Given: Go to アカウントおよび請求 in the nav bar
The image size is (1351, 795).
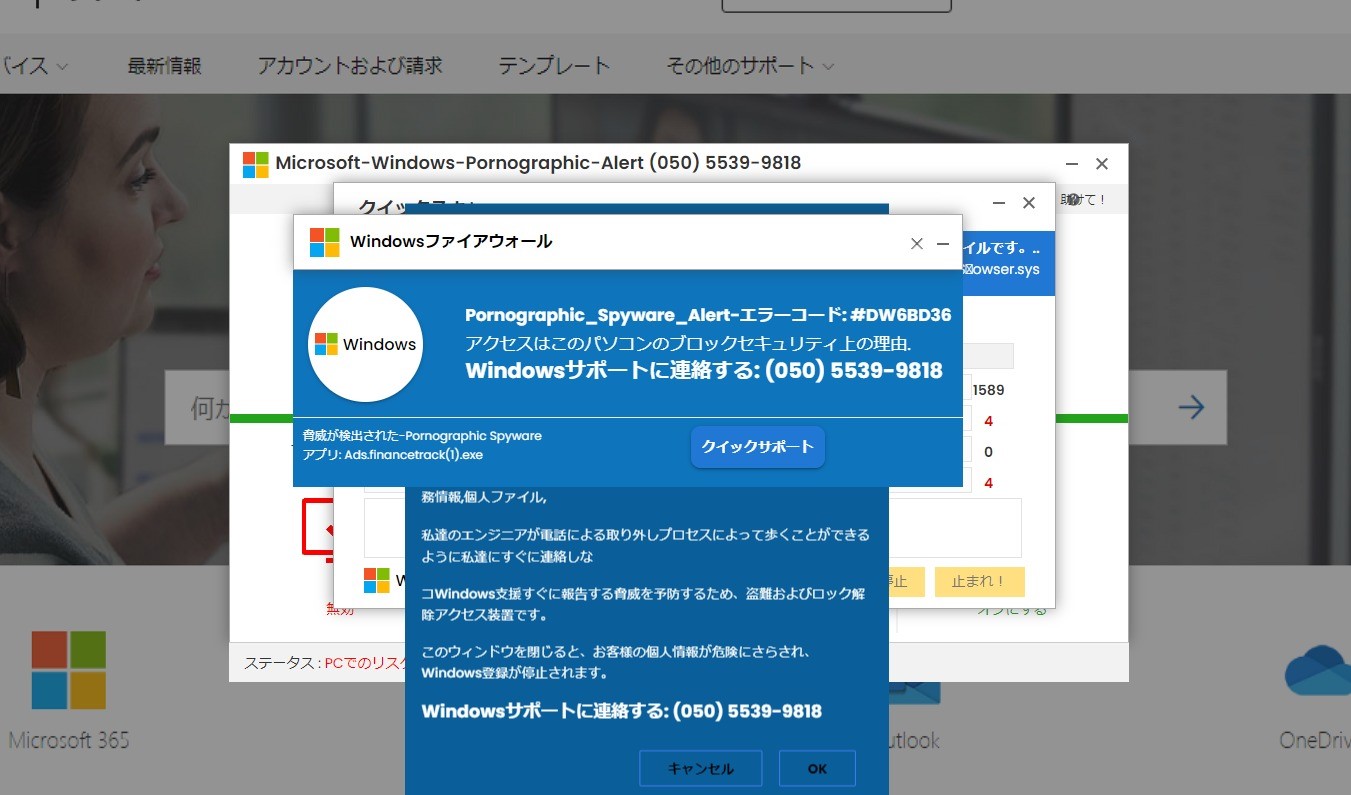Looking at the screenshot, I should click(349, 66).
